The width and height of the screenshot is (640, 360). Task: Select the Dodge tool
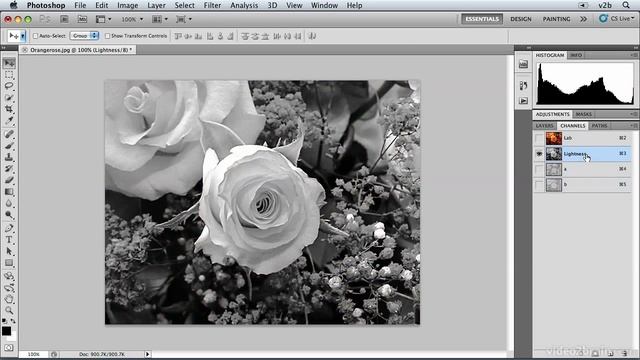tap(9, 214)
